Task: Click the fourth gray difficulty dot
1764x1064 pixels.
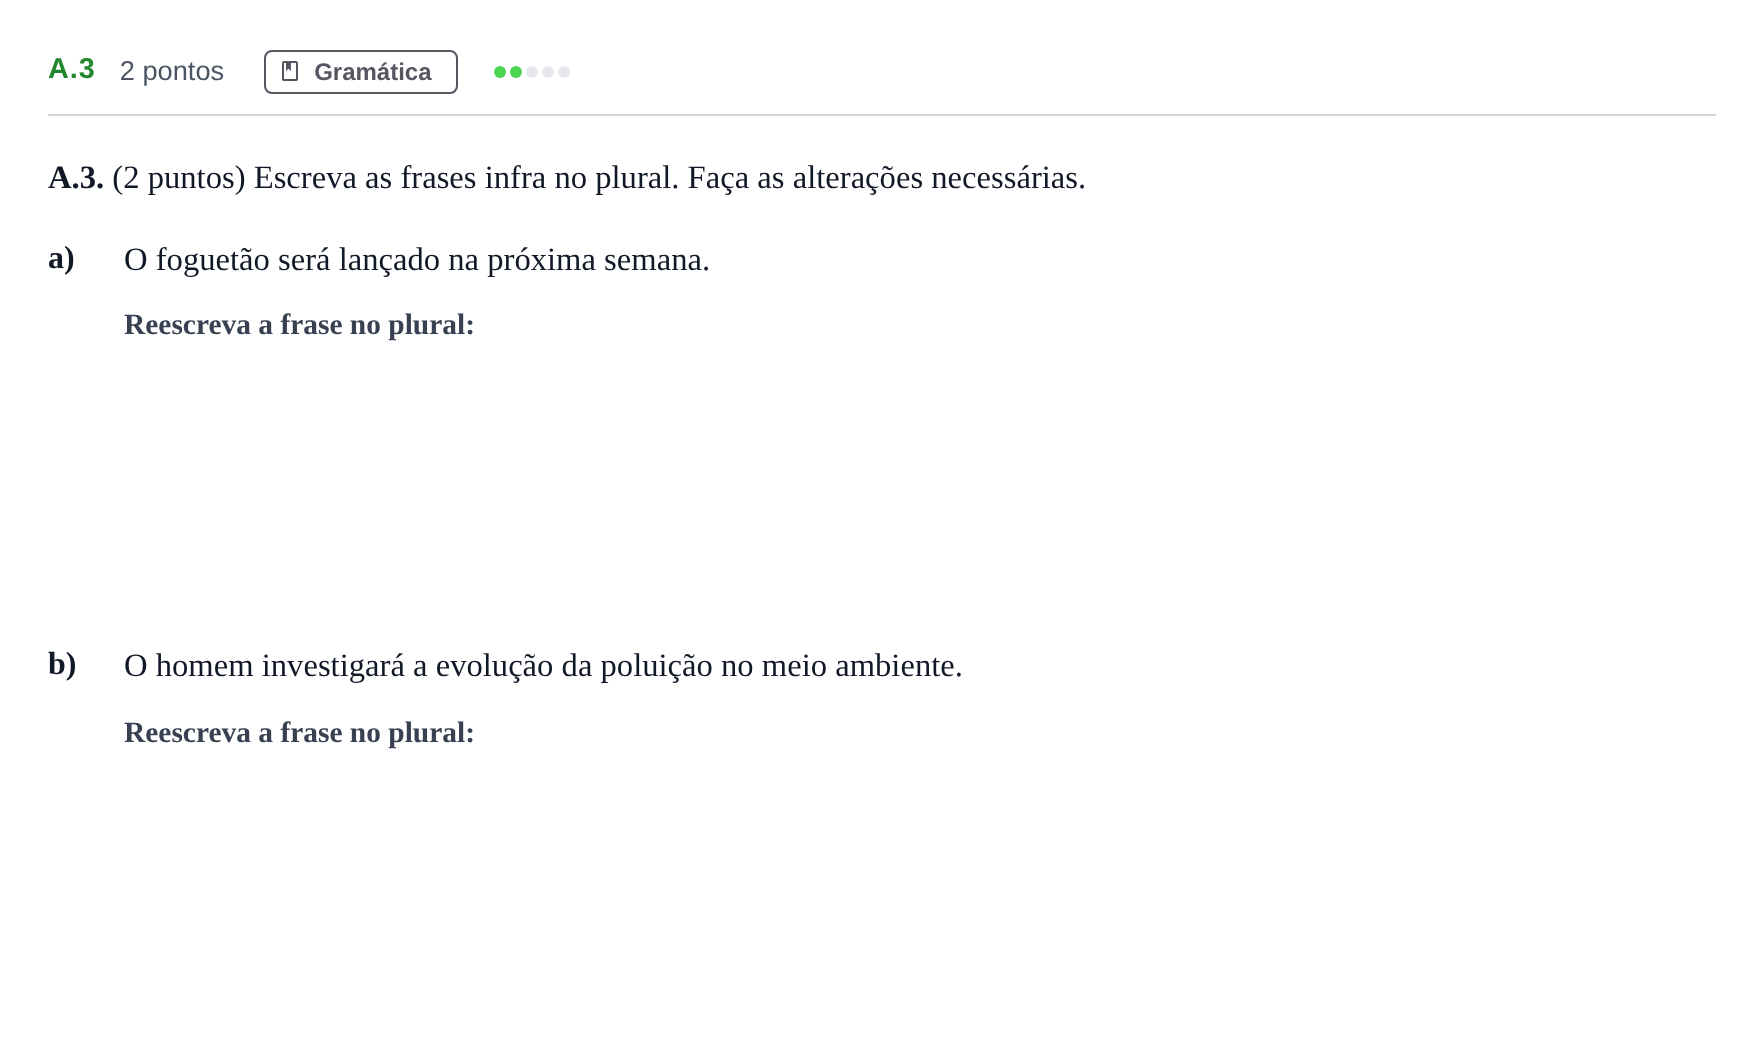Action: [548, 72]
